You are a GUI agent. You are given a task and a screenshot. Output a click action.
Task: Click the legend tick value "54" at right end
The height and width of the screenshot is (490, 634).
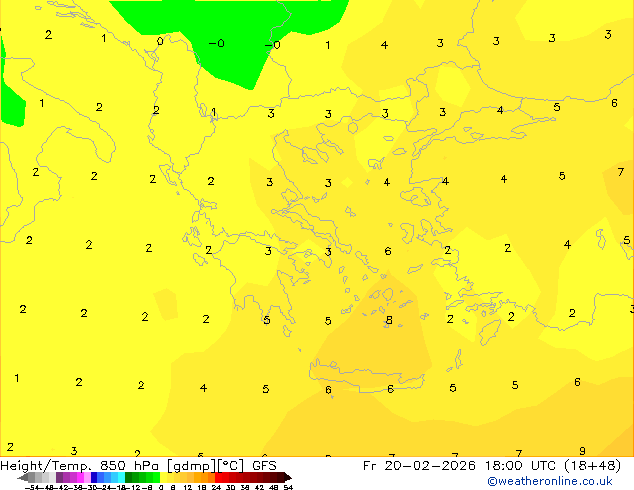(288, 488)
